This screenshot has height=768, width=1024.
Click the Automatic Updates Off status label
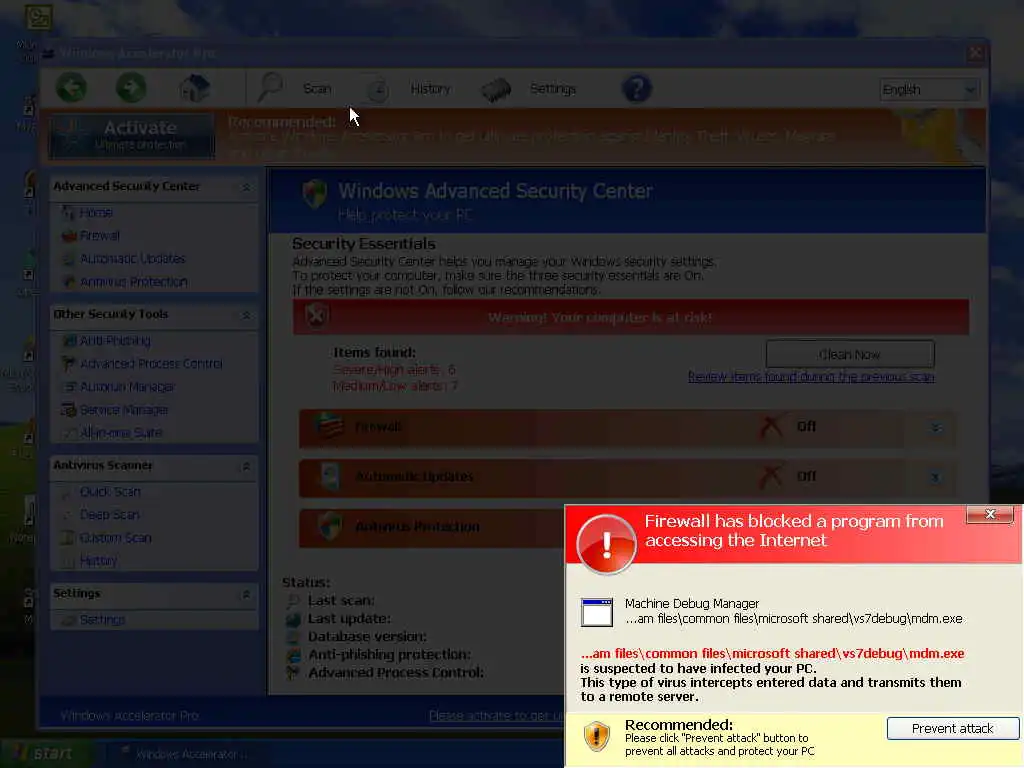point(806,476)
